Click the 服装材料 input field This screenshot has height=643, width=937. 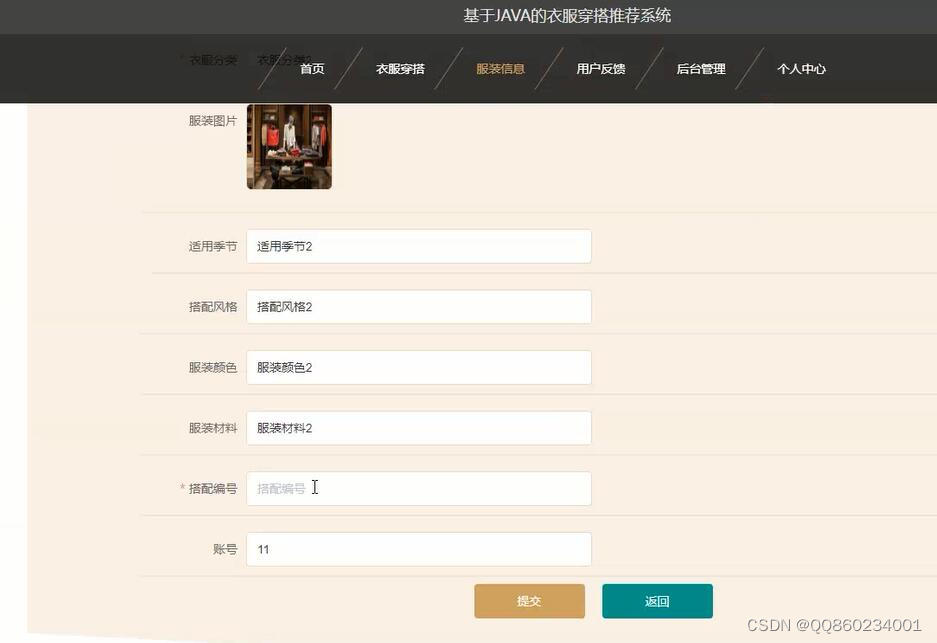click(x=419, y=428)
